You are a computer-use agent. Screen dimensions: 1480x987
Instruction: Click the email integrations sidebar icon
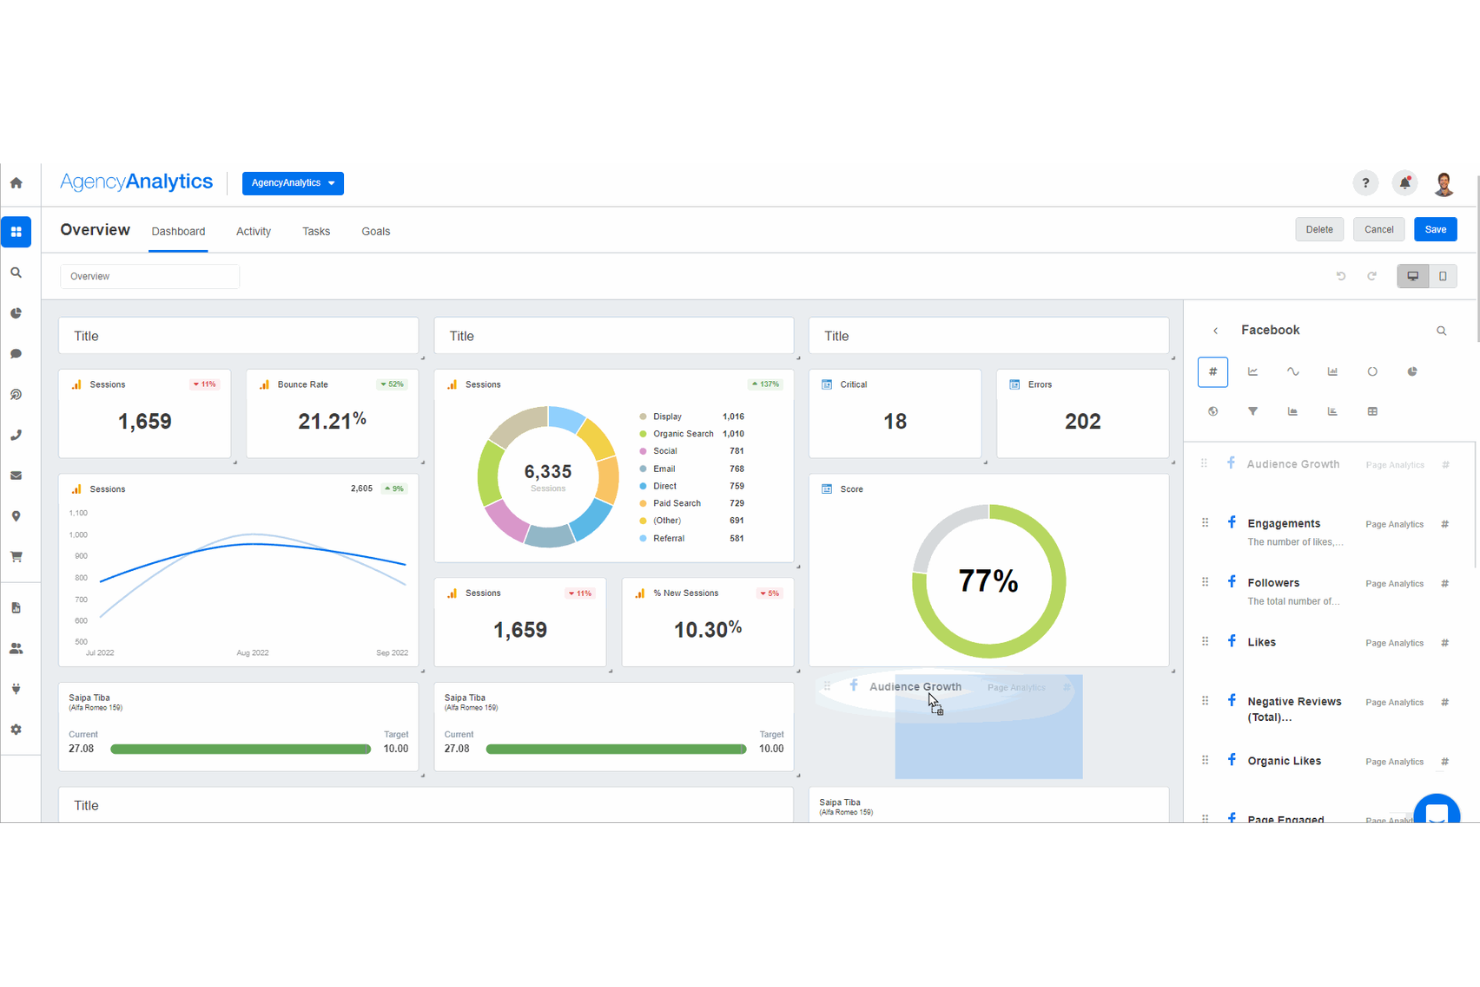click(16, 475)
